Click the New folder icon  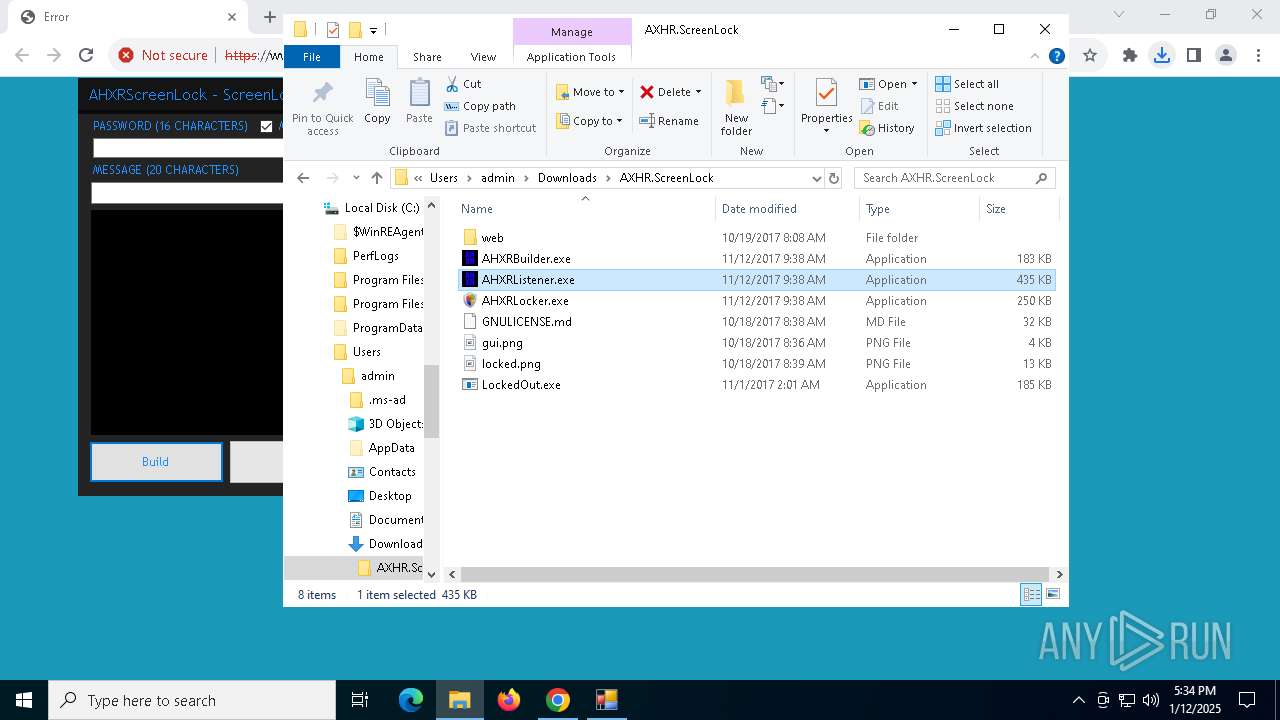[736, 93]
